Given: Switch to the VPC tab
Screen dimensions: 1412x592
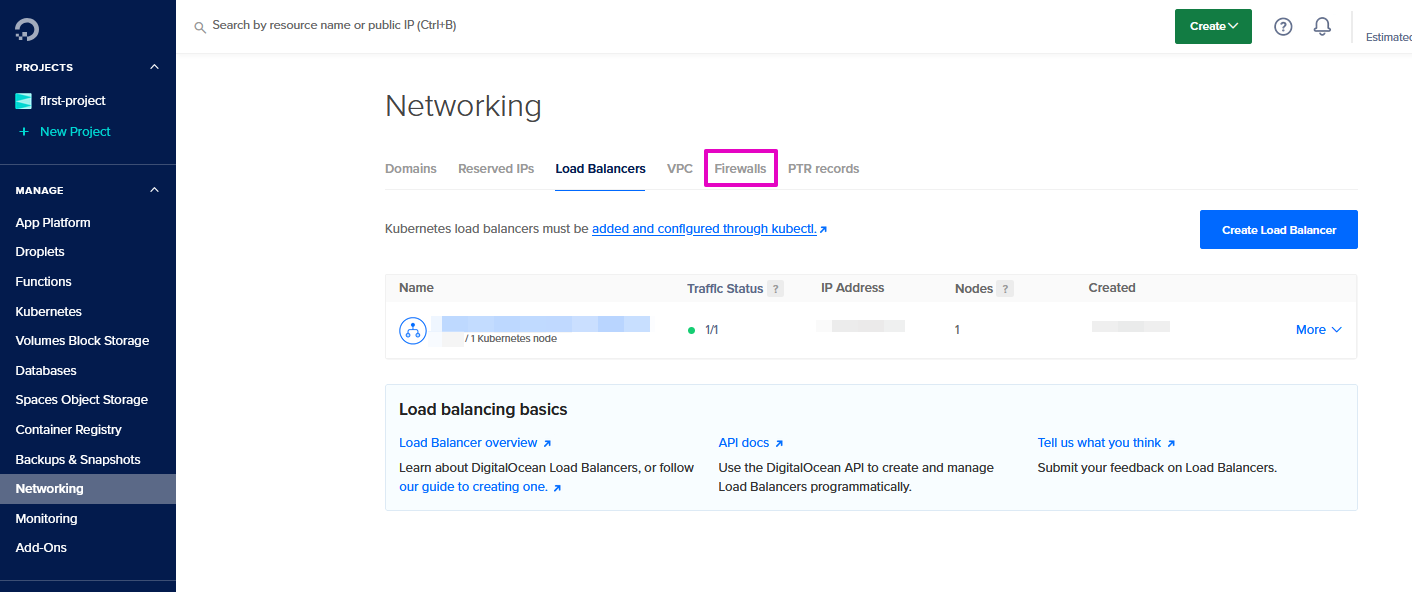Looking at the screenshot, I should 680,169.
